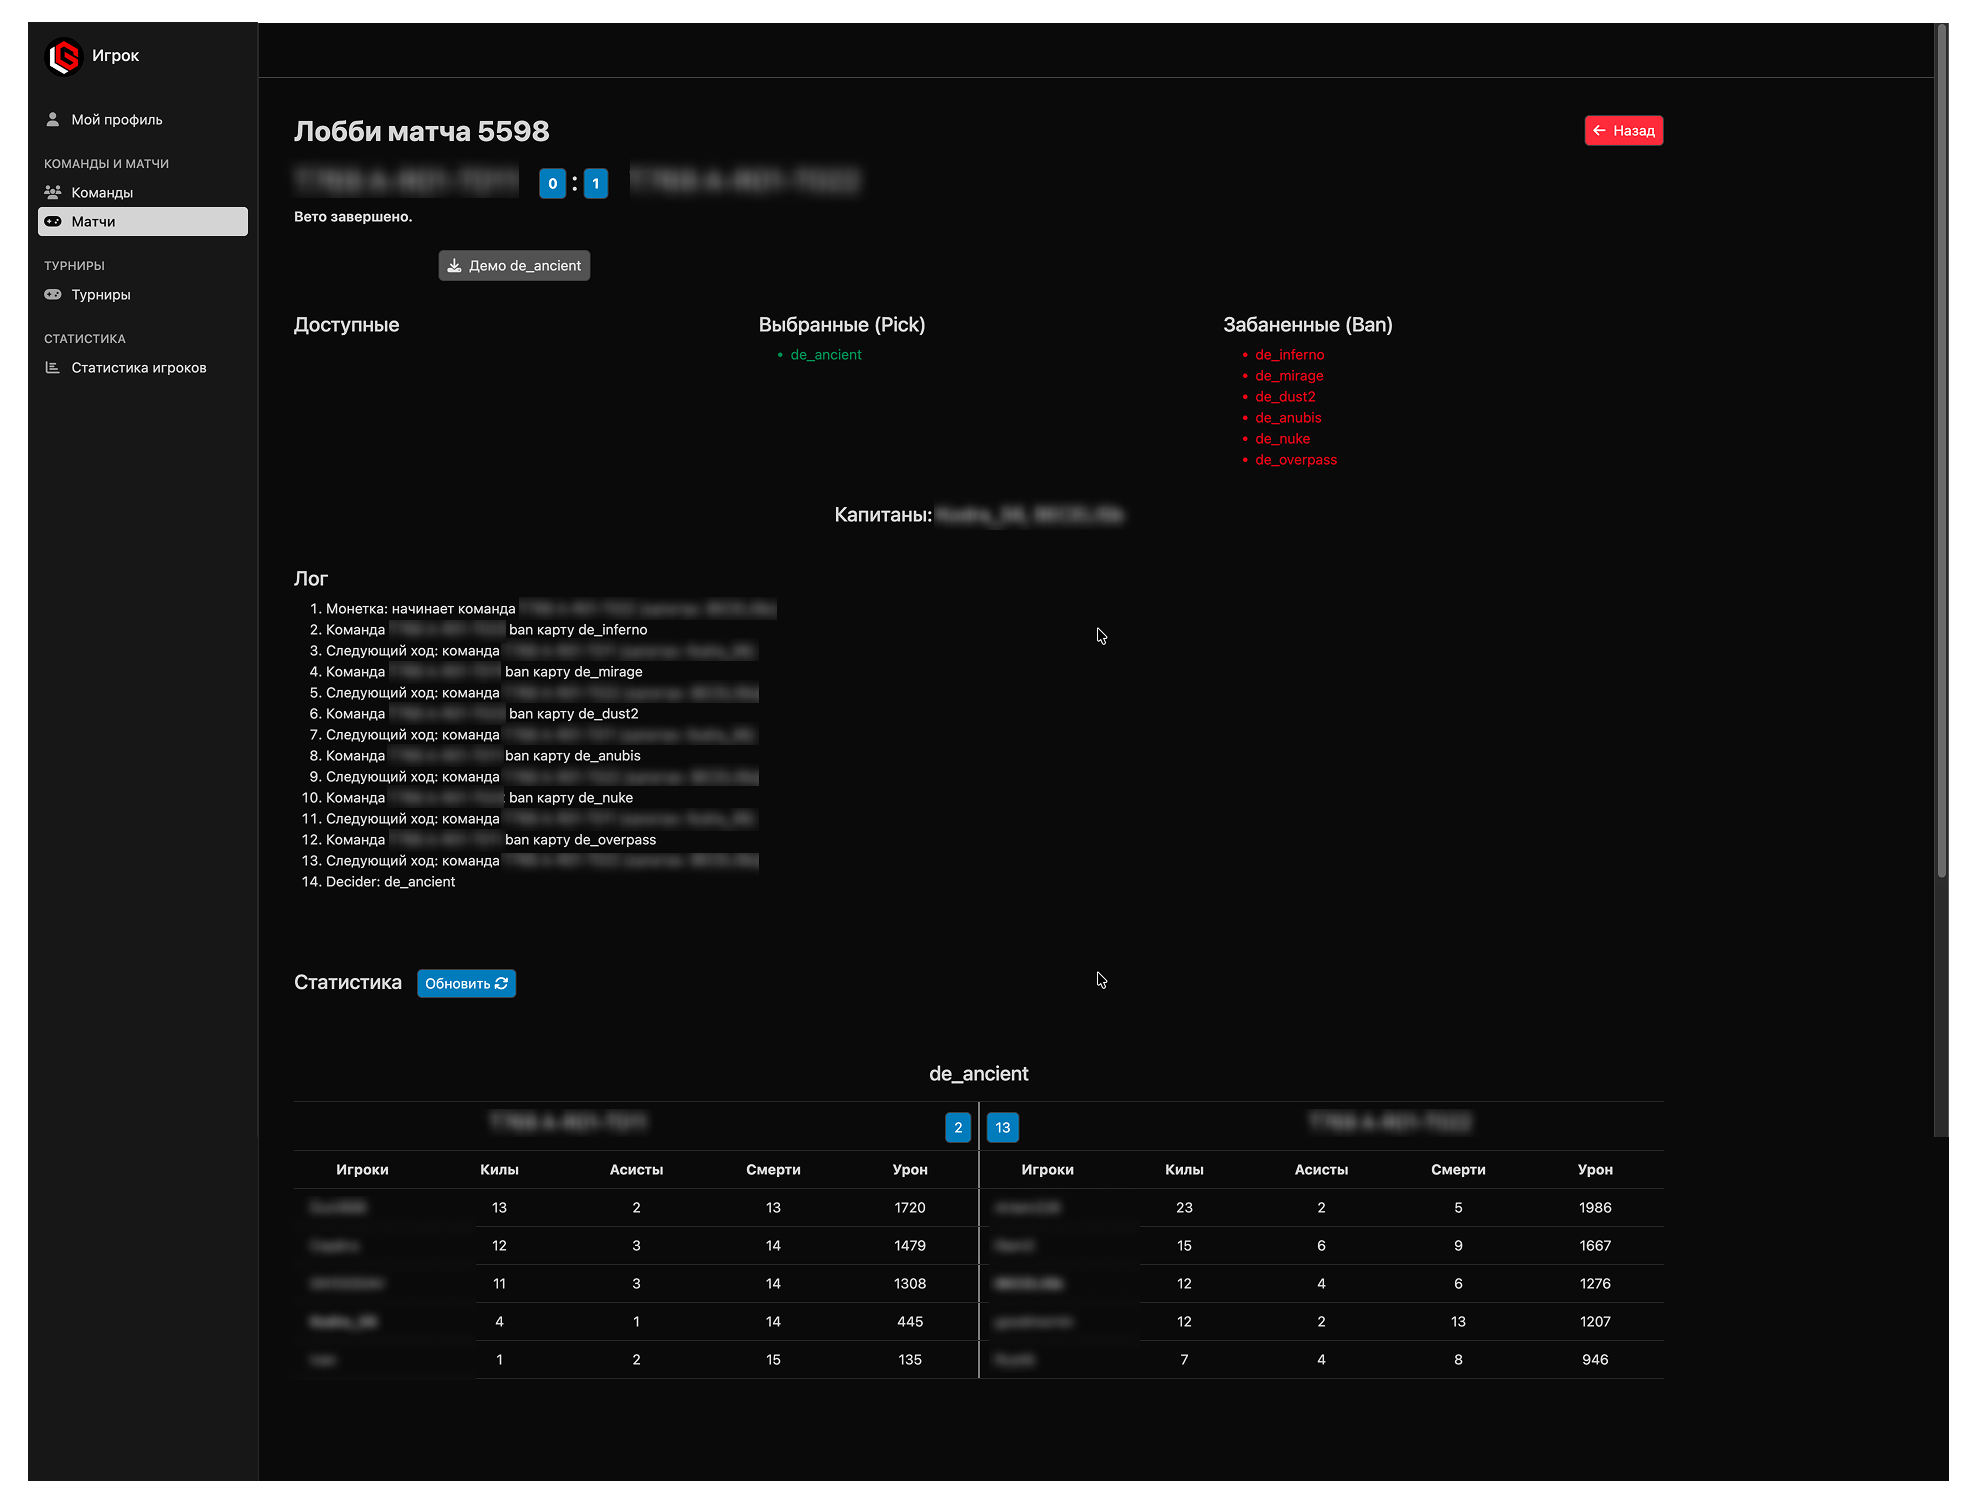Download Демо de_ancient
Screen dimensions: 1977x1503
514,266
